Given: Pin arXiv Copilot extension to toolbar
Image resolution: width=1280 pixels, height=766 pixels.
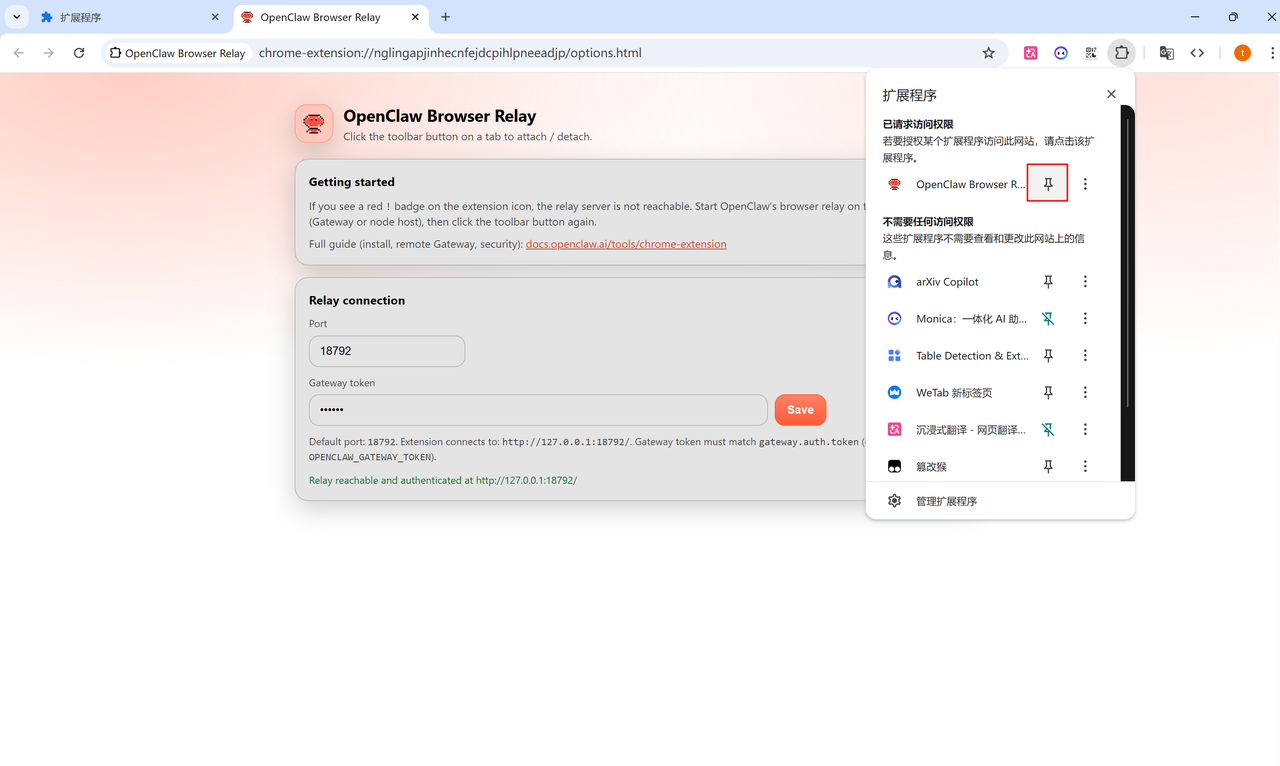Looking at the screenshot, I should pos(1048,282).
